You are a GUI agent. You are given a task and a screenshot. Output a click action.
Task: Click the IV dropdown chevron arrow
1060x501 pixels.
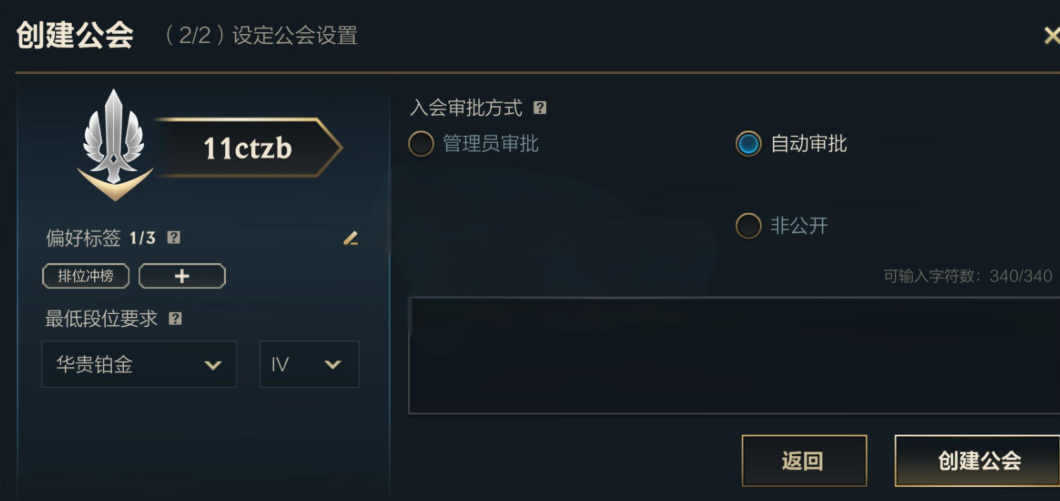332,365
